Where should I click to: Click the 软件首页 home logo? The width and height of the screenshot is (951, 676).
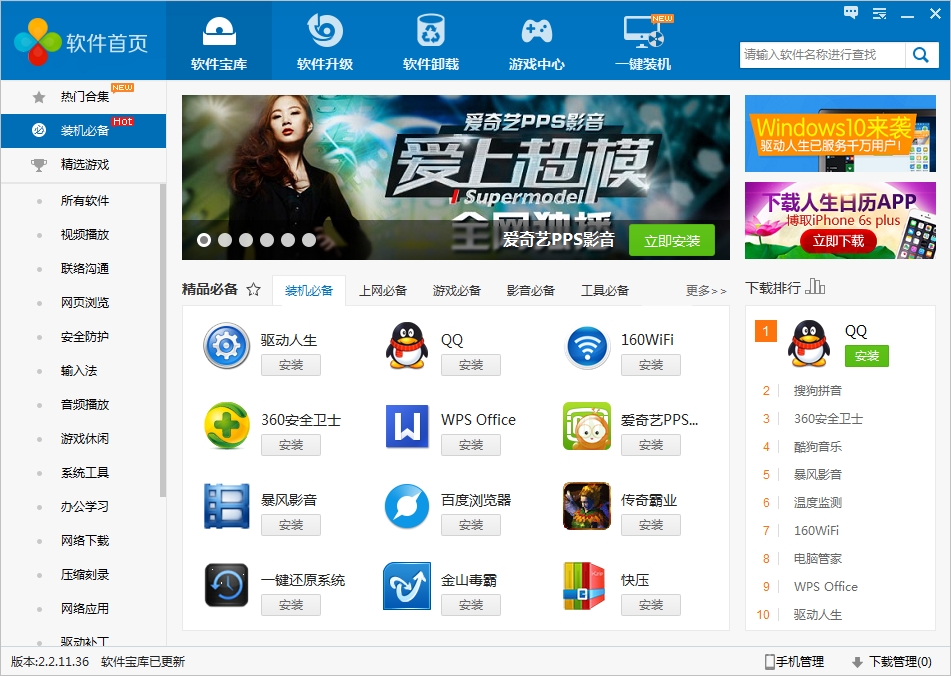(81, 41)
